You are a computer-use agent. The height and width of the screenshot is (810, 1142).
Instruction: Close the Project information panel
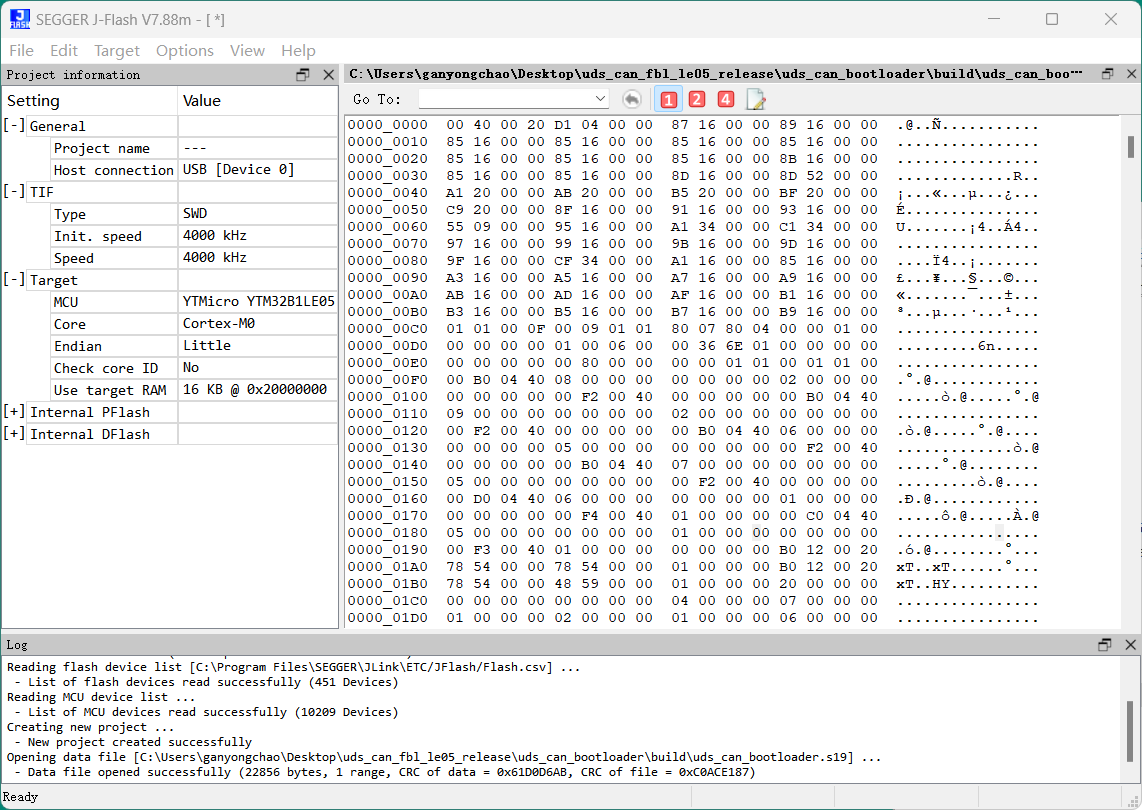coord(328,74)
